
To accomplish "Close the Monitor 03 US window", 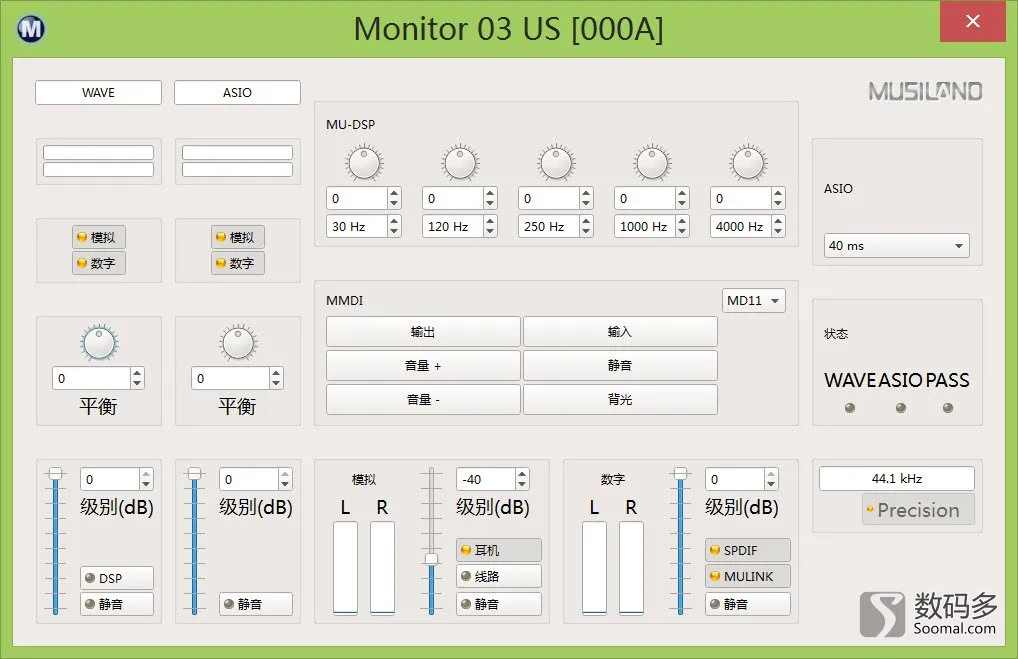I will [973, 21].
